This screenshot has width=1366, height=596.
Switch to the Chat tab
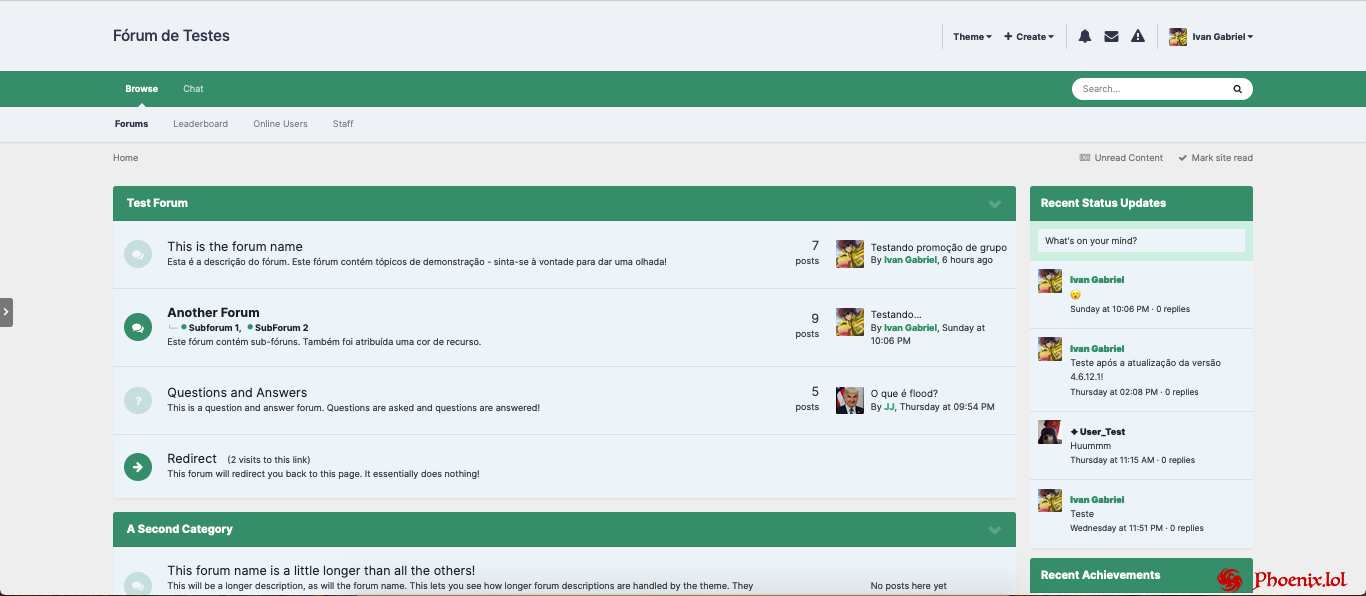pyautogui.click(x=193, y=88)
